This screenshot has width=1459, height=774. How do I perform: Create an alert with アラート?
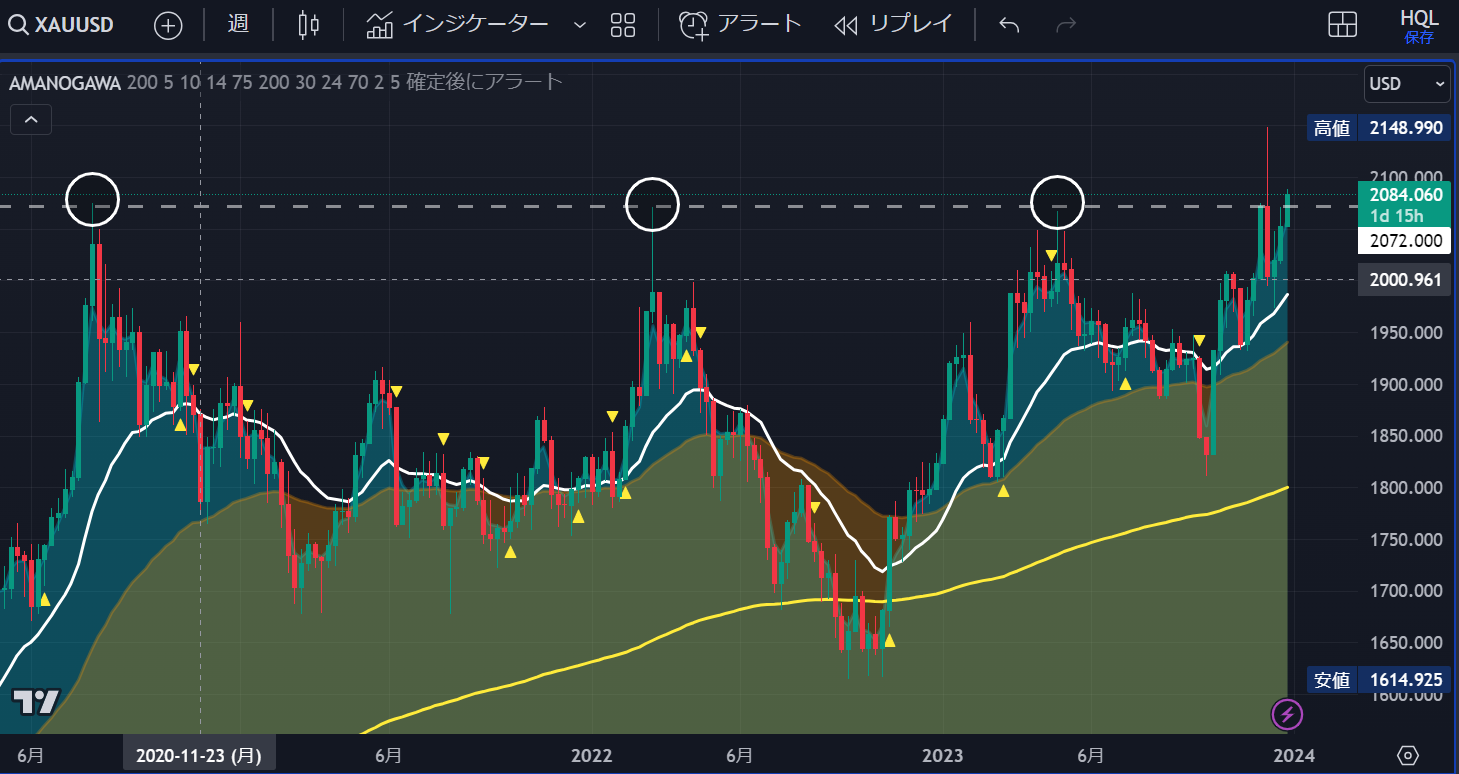[740, 24]
